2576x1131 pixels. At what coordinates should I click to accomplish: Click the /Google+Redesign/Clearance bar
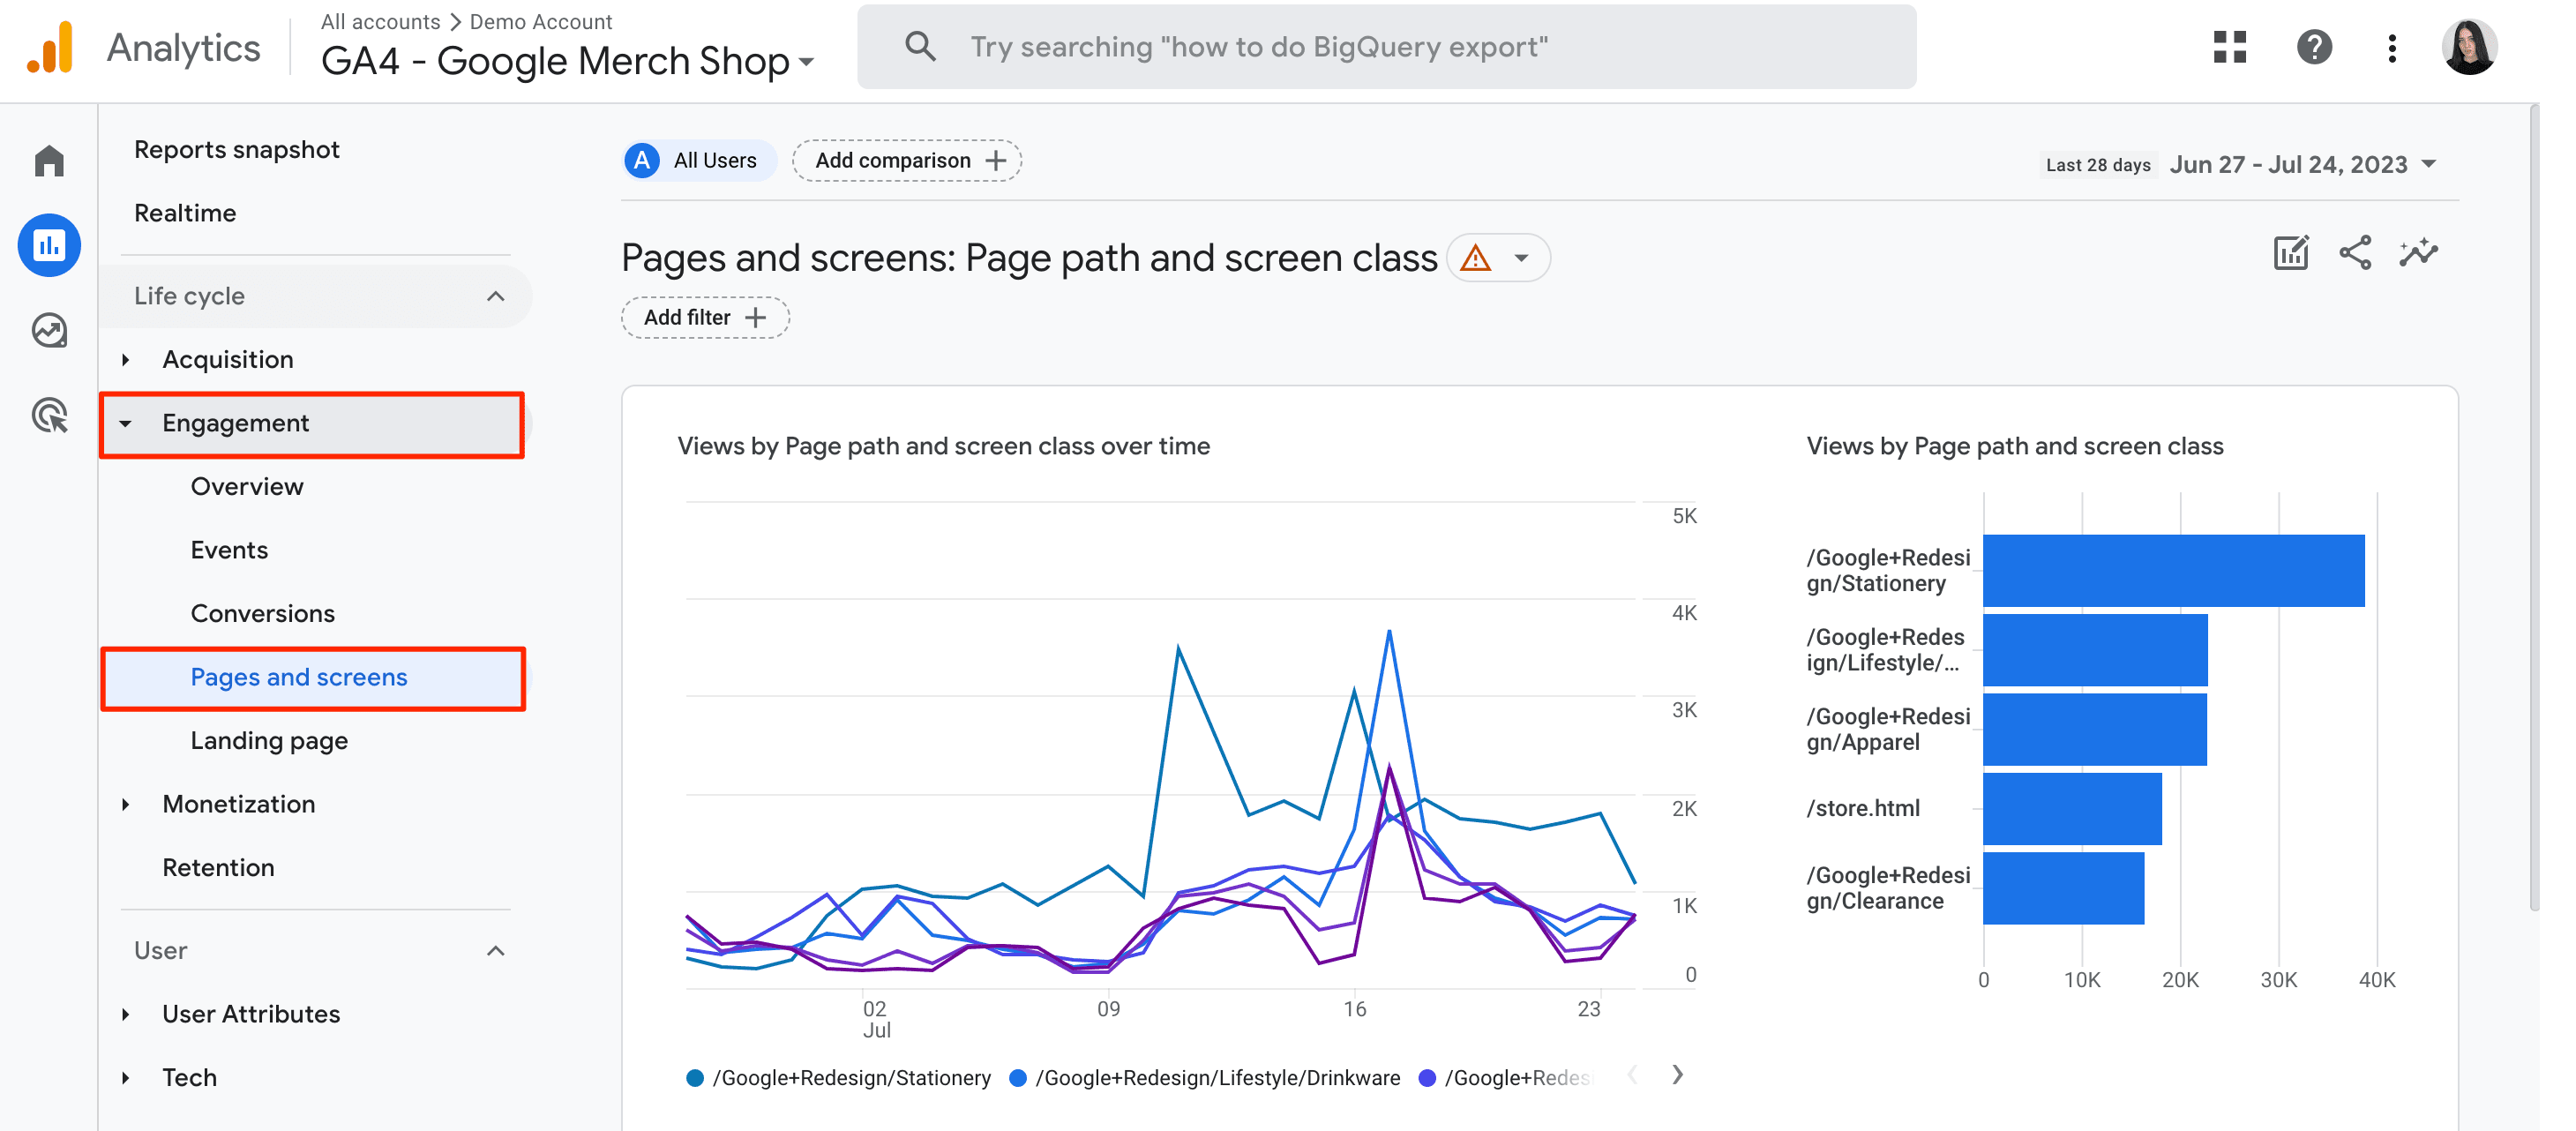[x=2063, y=888]
